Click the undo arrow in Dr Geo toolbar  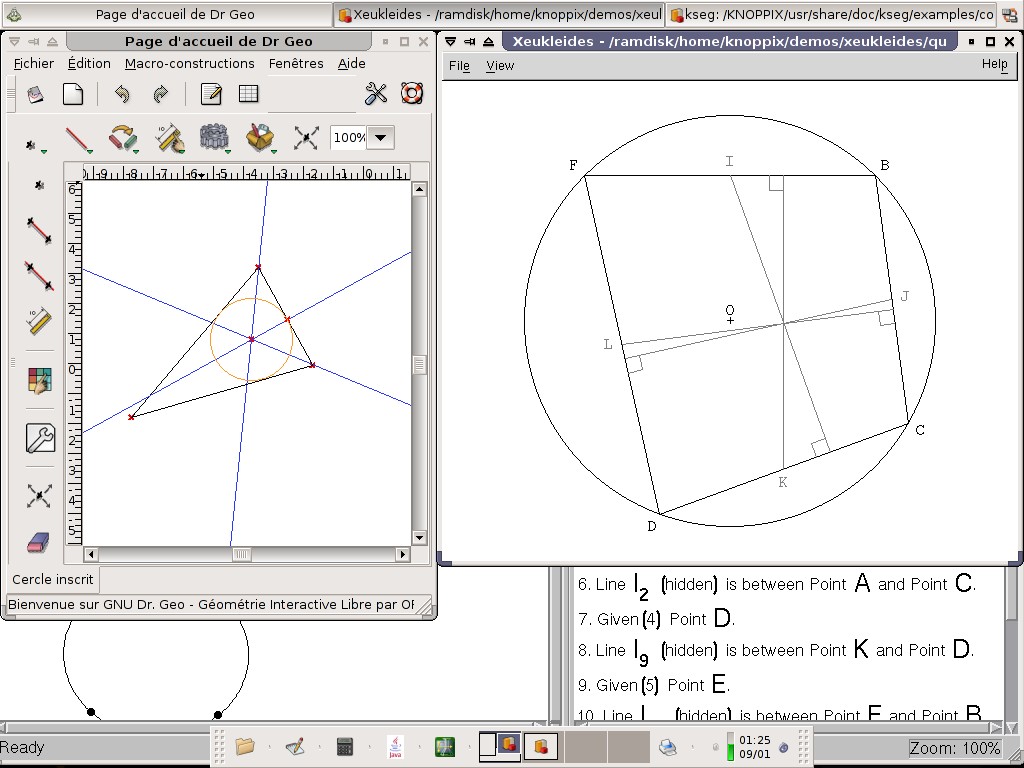(x=122, y=94)
